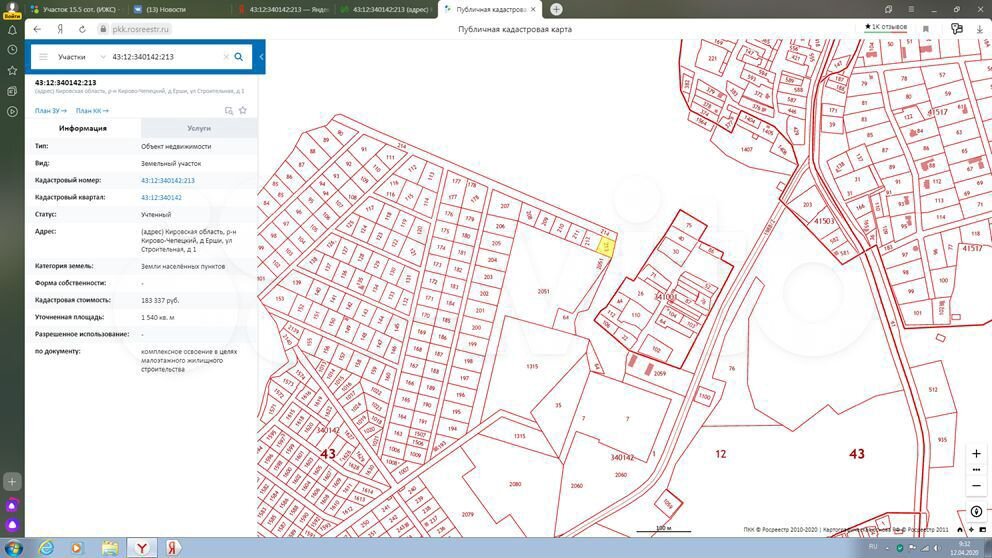Click the highlighted yellow parcel on map
The height and width of the screenshot is (558, 992).
coord(605,244)
